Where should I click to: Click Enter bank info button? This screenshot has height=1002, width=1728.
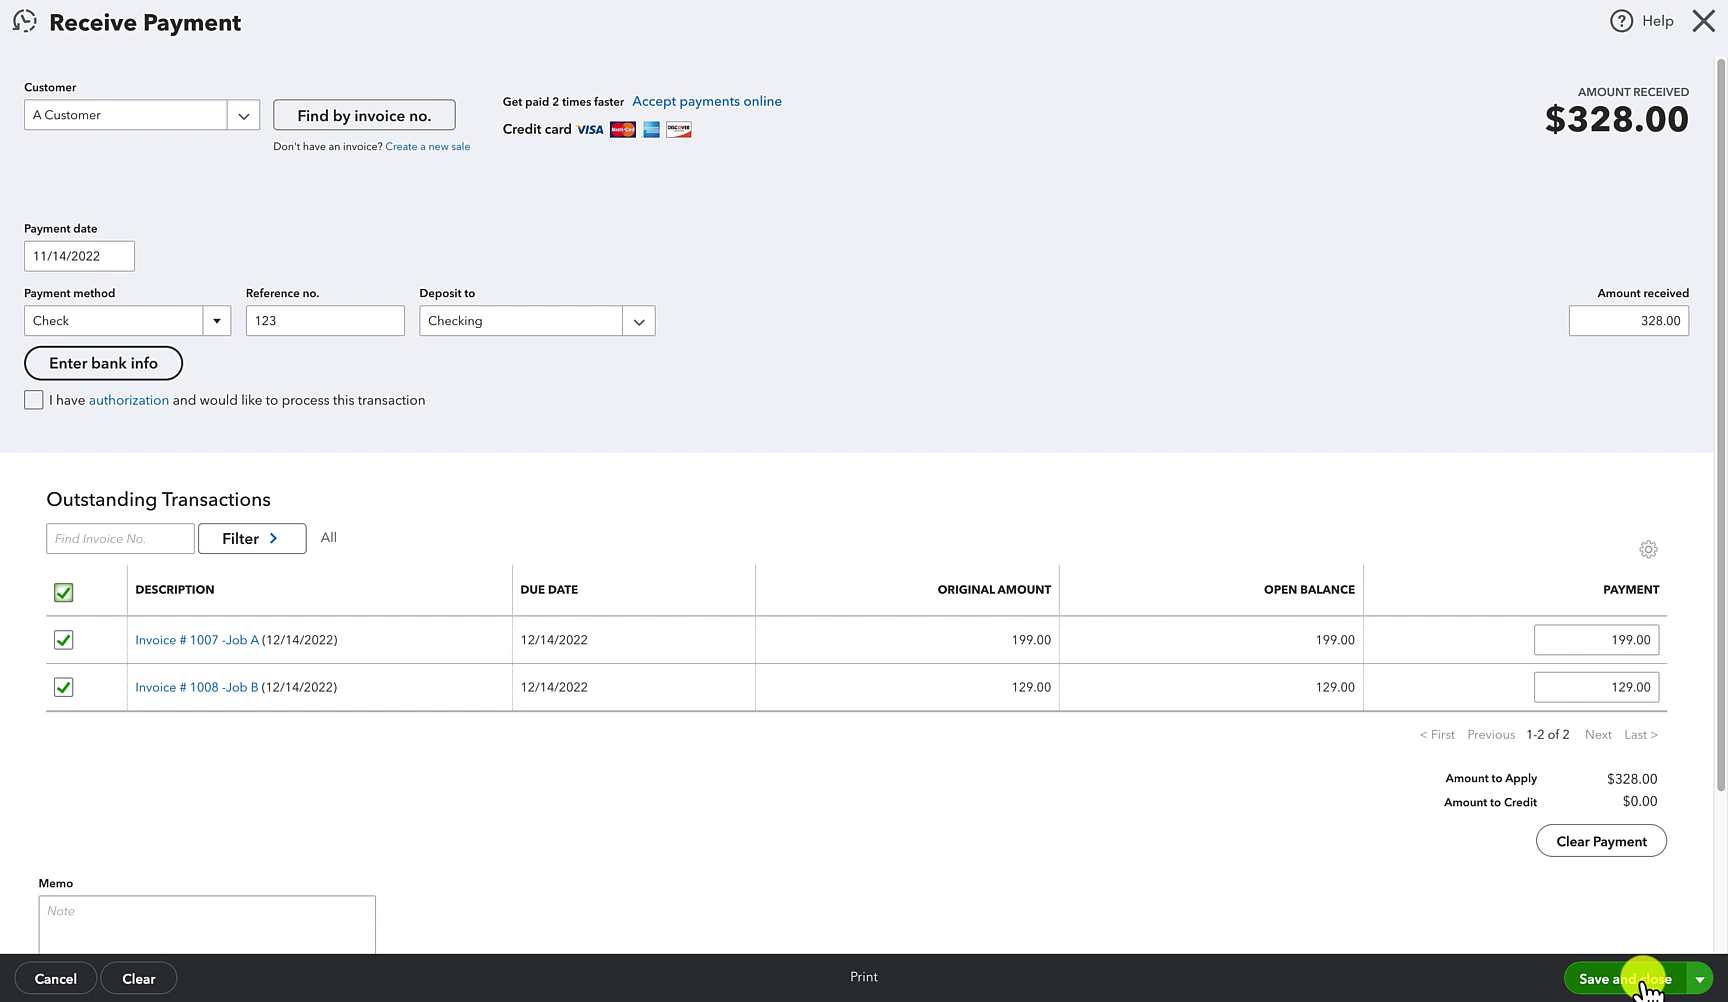103,363
